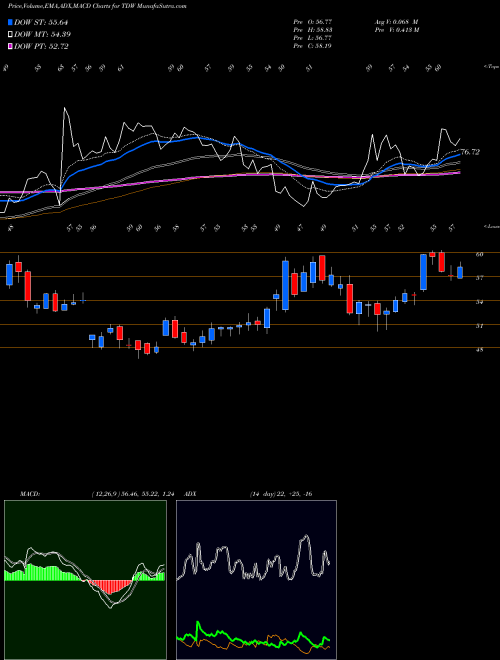Click the Tops marker label at right
500x660 pixels.
492,67
